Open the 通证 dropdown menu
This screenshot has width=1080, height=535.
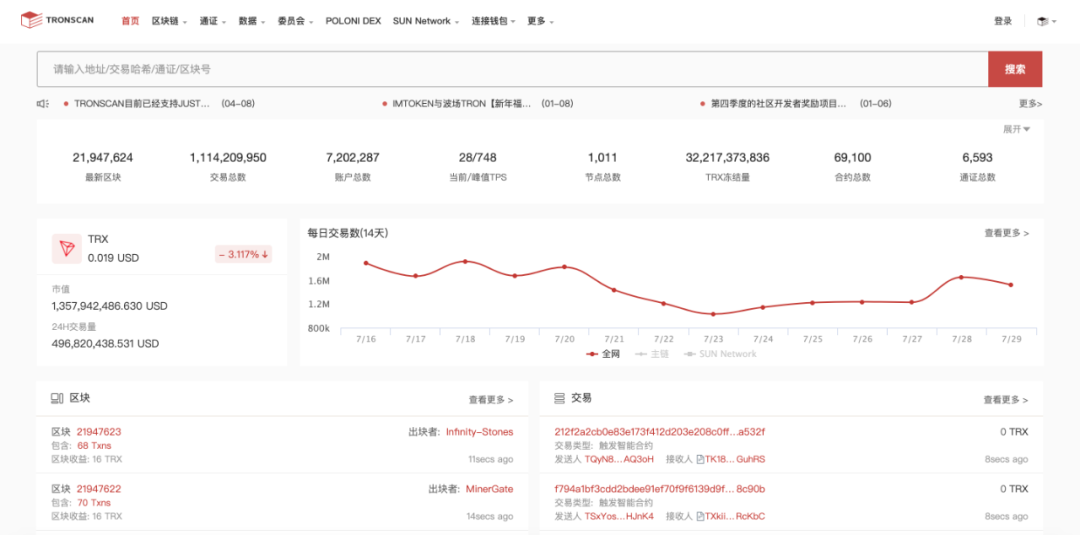213,21
